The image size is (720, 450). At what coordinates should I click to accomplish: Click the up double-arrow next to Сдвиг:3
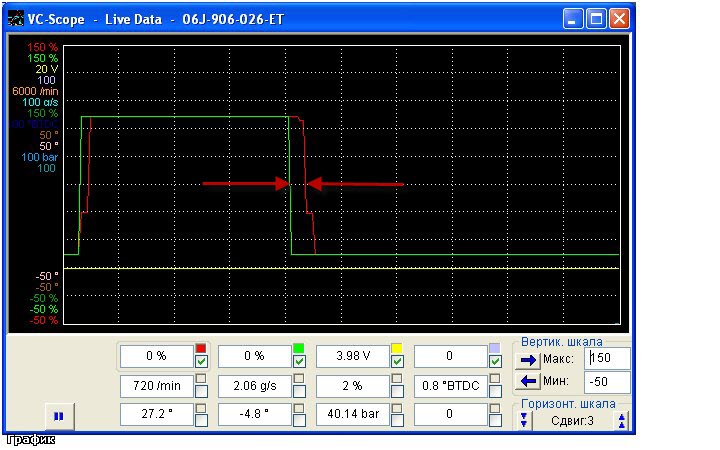[623, 421]
